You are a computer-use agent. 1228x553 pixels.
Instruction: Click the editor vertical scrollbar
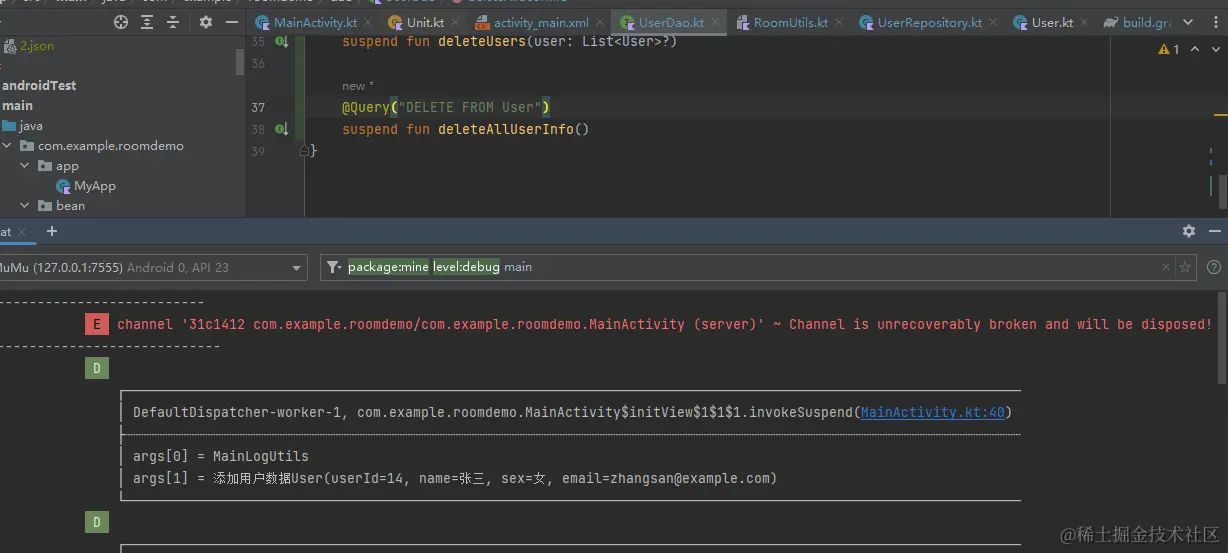tap(1223, 191)
